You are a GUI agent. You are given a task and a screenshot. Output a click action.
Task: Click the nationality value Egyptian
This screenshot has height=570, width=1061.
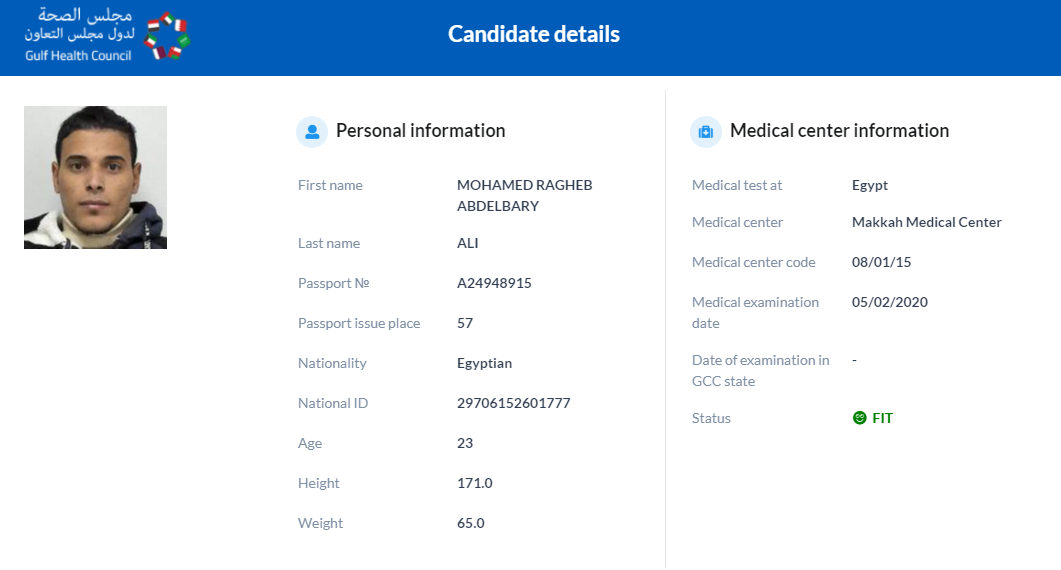tap(484, 364)
